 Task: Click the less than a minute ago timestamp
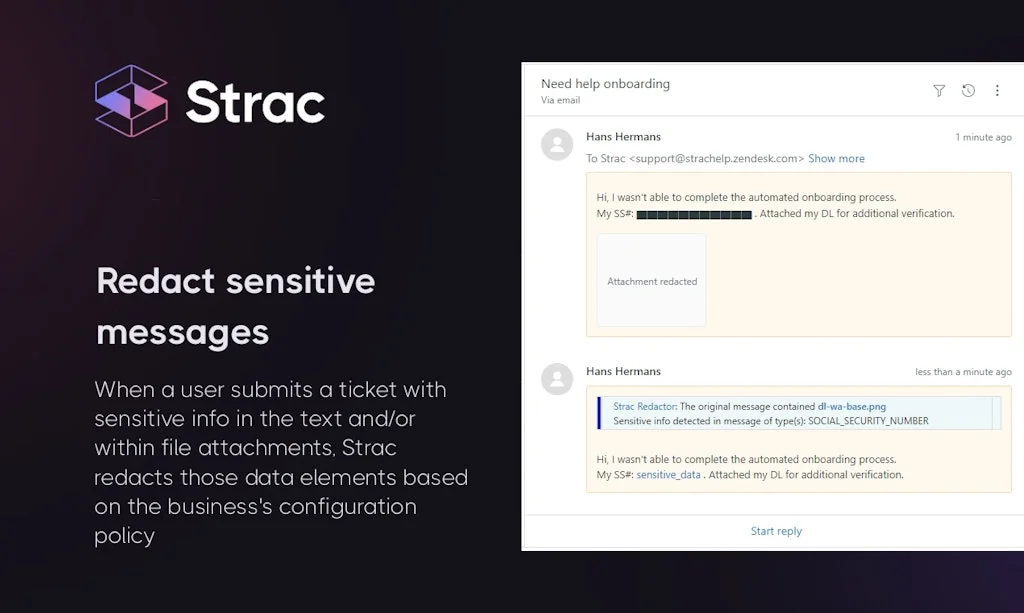point(963,371)
